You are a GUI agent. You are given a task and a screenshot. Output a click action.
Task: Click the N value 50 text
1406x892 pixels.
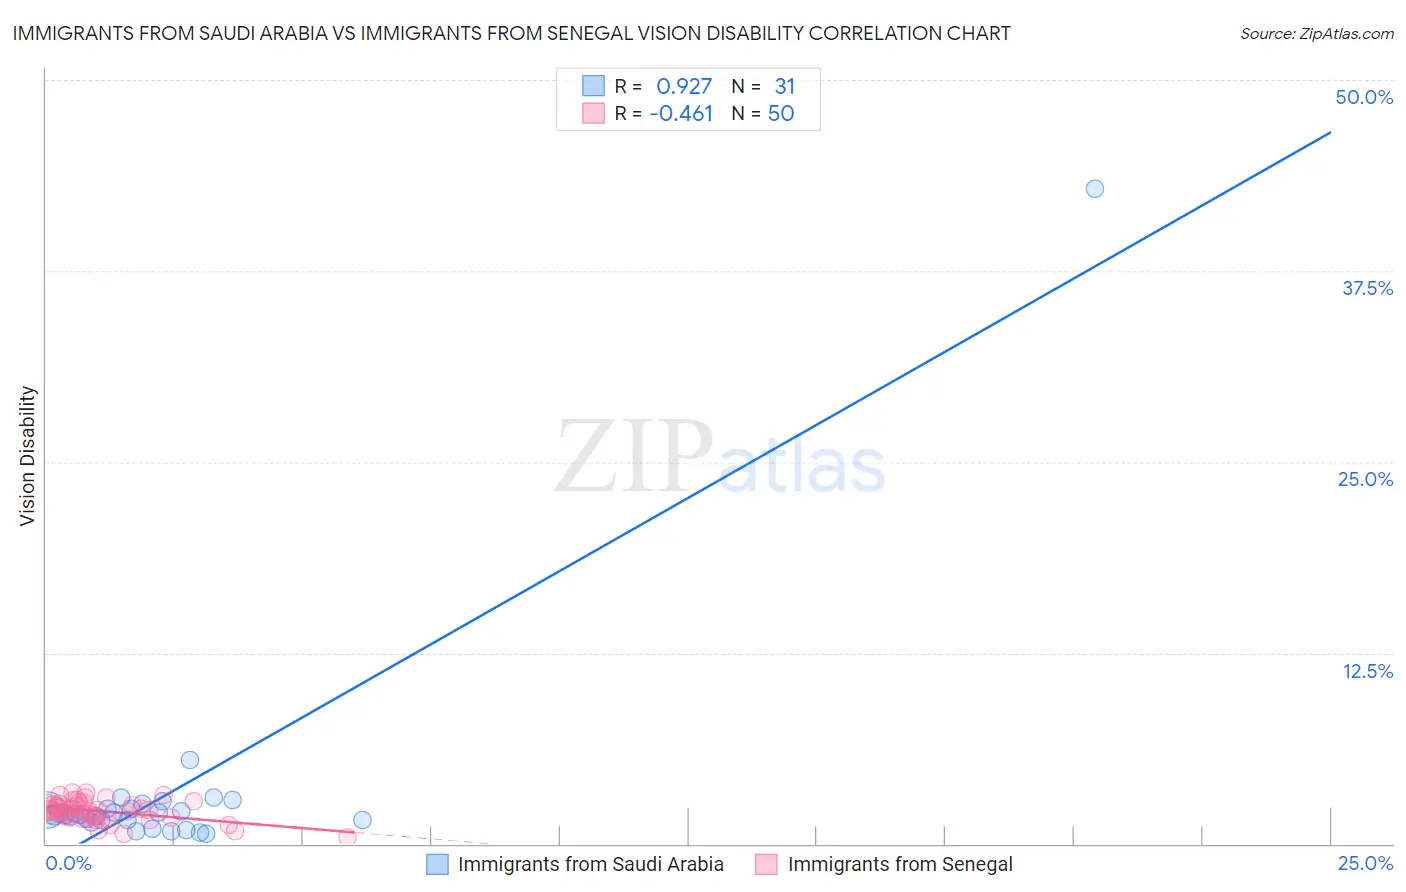[x=781, y=113]
